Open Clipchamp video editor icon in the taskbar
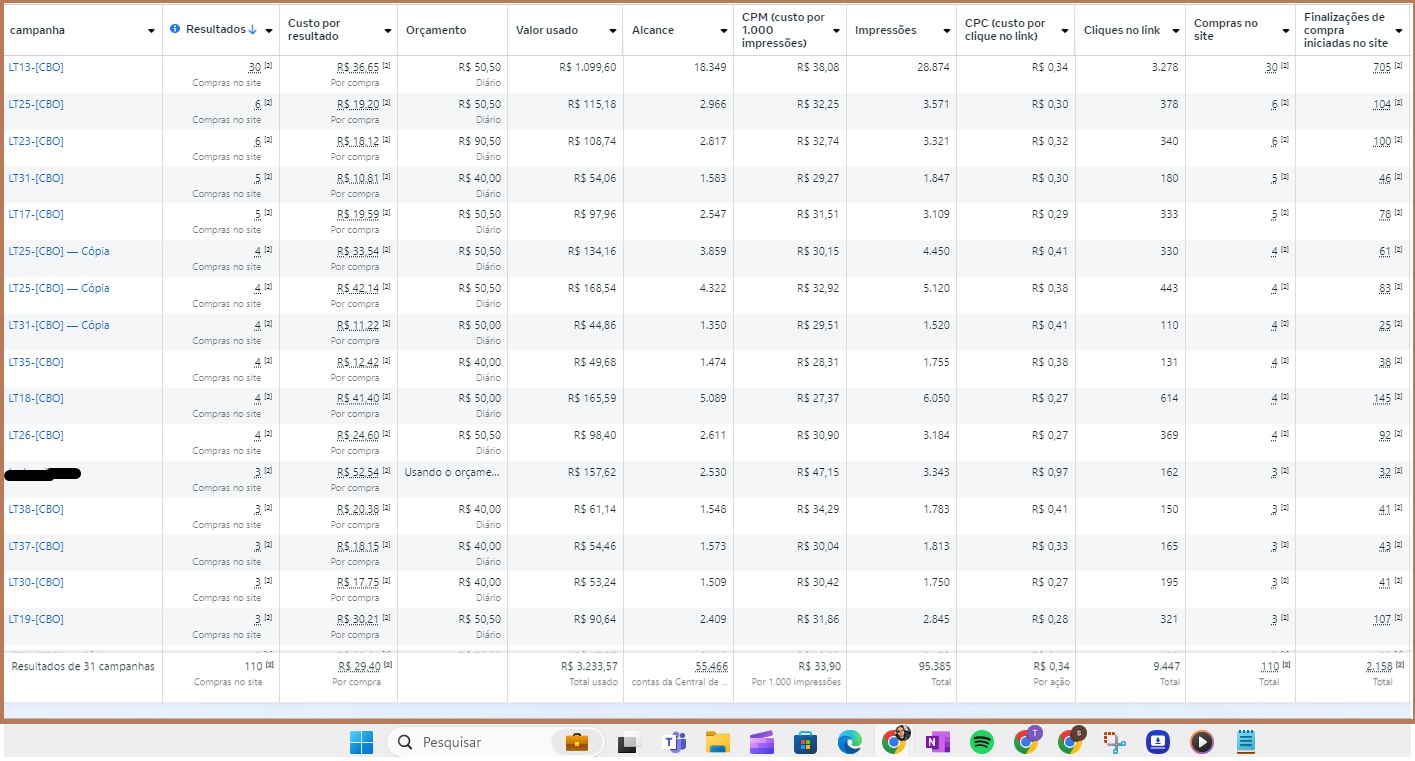This screenshot has width=1415, height=761. tap(762, 742)
